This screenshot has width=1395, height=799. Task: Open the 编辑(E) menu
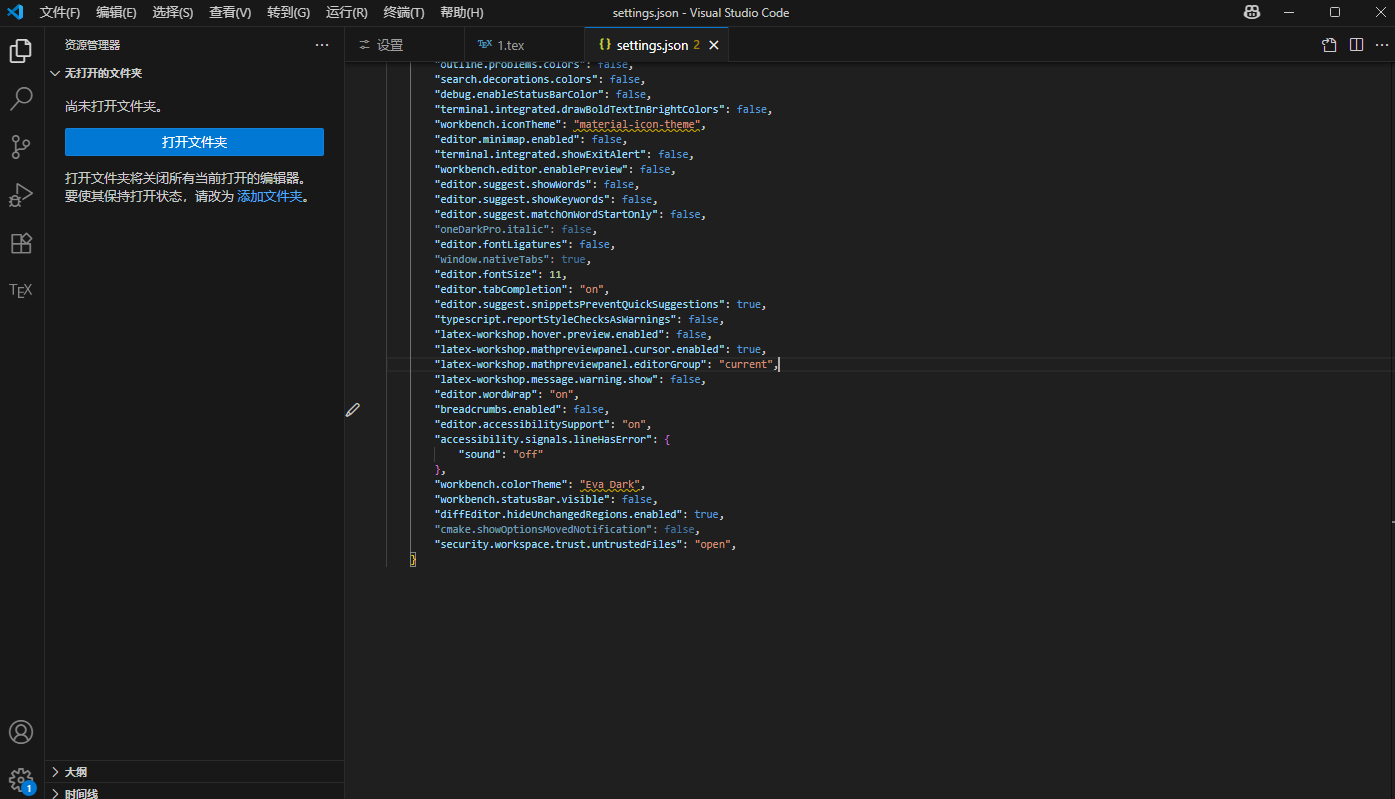click(116, 13)
